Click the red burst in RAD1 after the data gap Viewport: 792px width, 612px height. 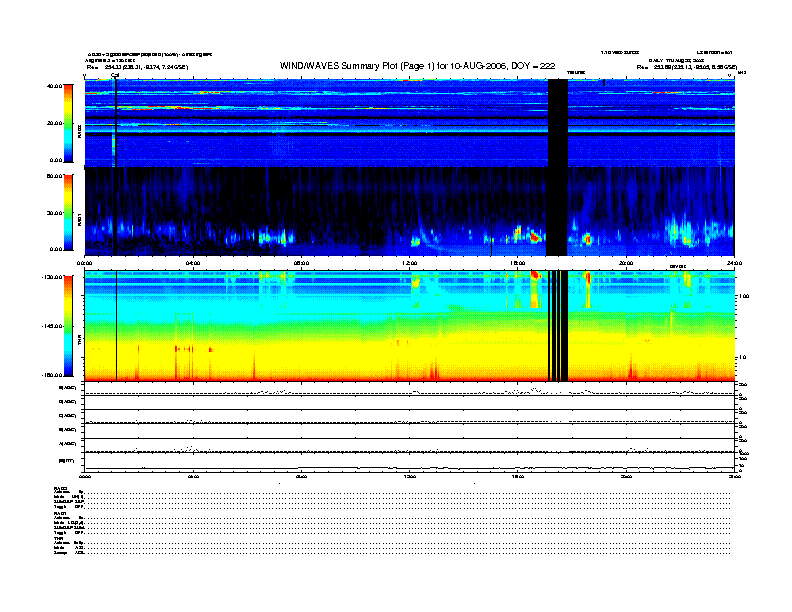(x=587, y=239)
